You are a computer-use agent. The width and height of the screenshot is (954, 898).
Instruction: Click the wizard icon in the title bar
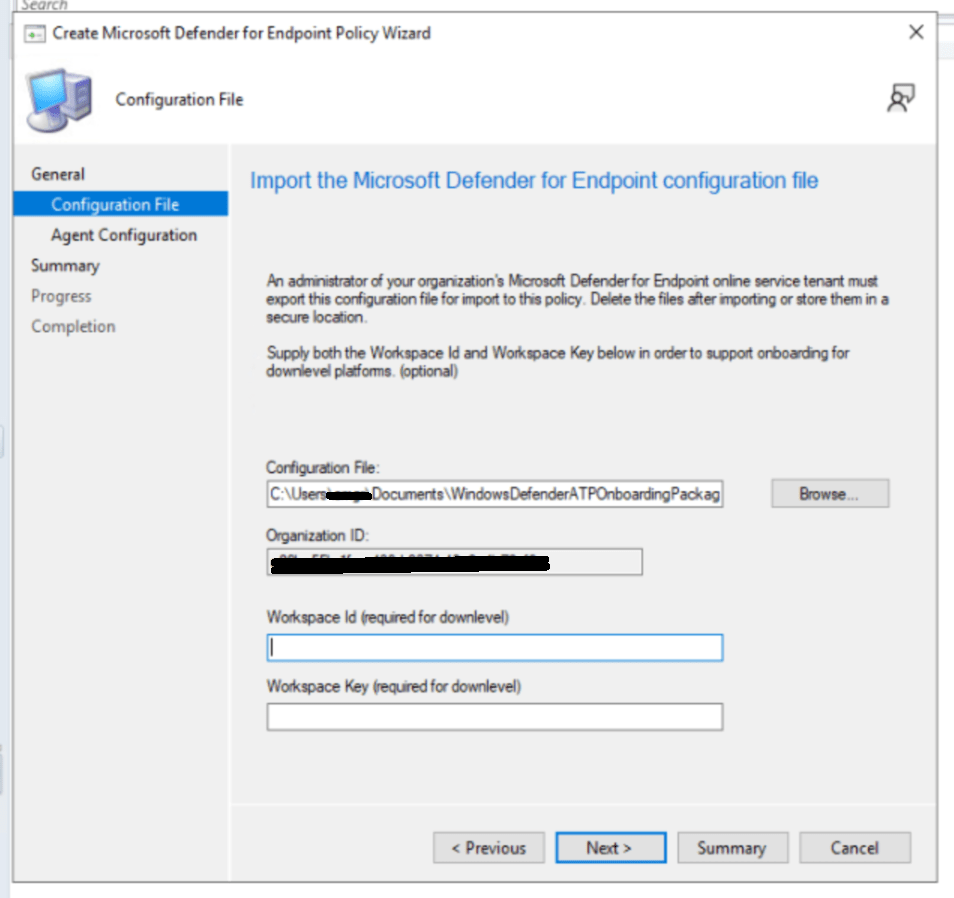(35, 33)
